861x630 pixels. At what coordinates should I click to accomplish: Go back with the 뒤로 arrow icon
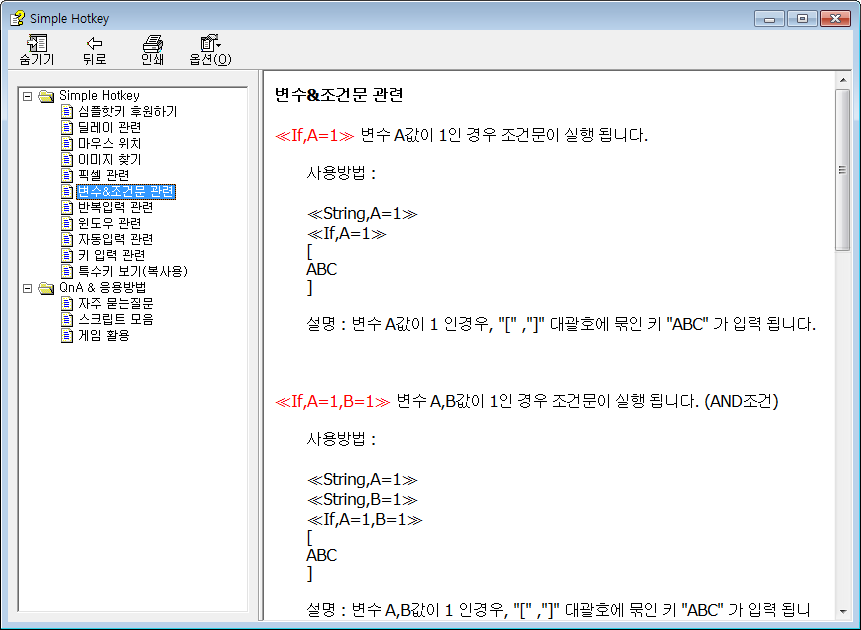94,43
